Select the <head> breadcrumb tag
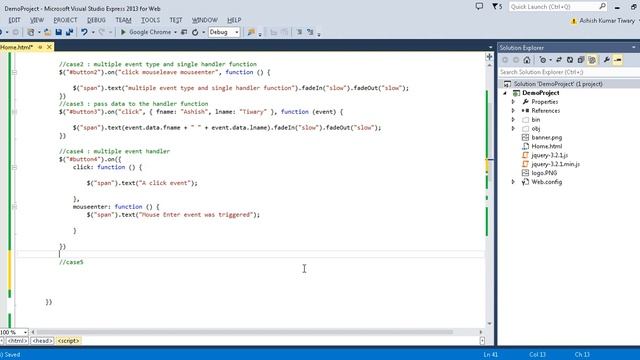The image size is (640, 360). [x=42, y=341]
